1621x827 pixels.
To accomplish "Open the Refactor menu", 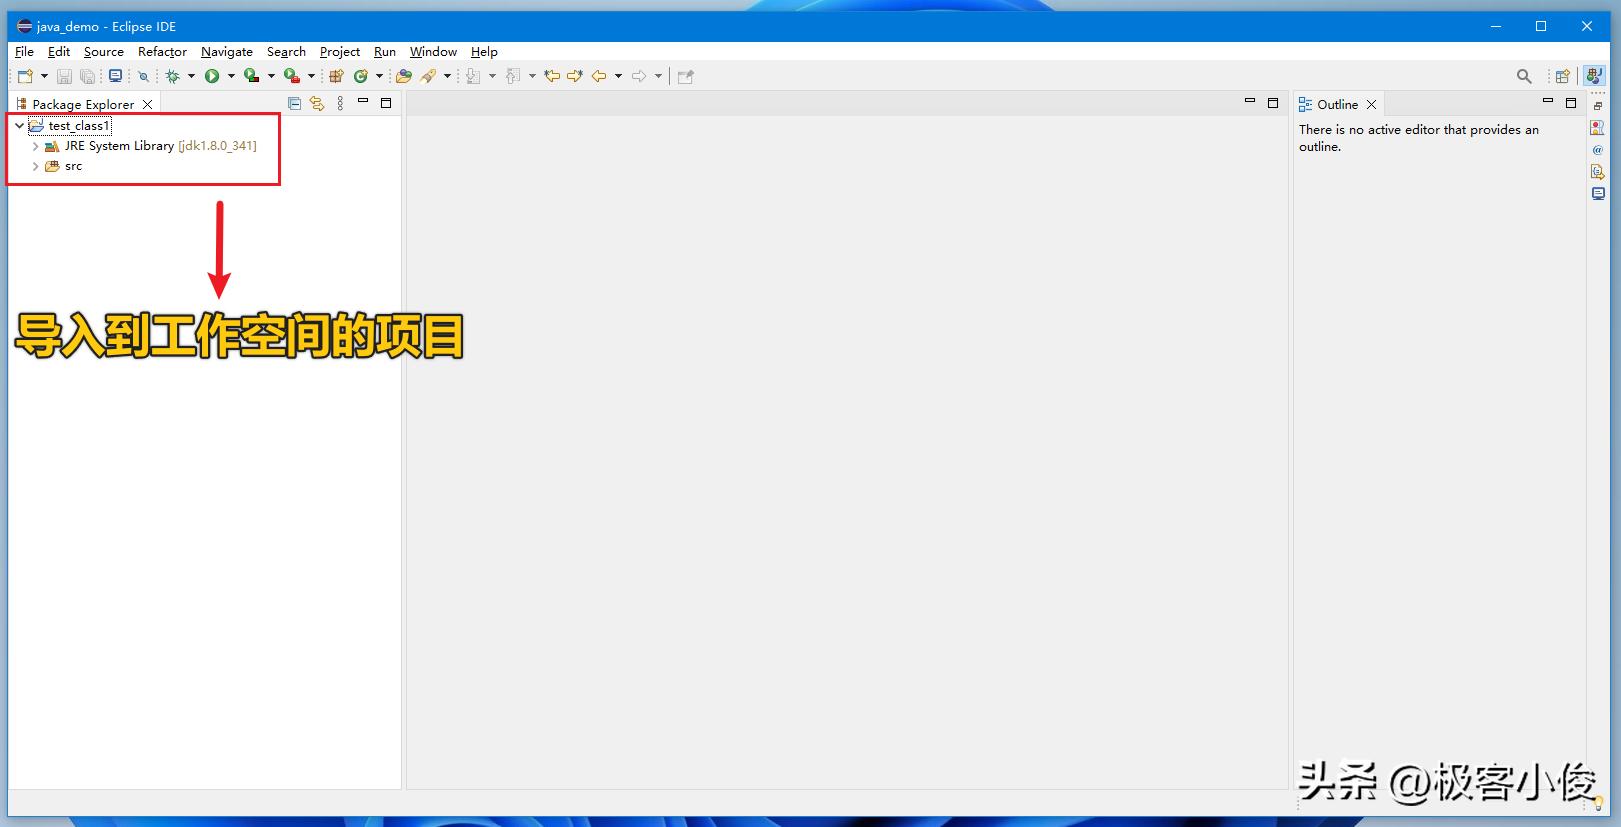I will tap(162, 52).
